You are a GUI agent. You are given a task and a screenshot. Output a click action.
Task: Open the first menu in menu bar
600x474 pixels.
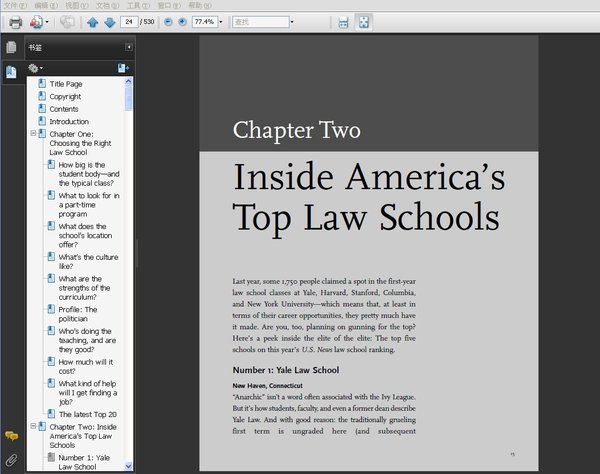point(15,5)
